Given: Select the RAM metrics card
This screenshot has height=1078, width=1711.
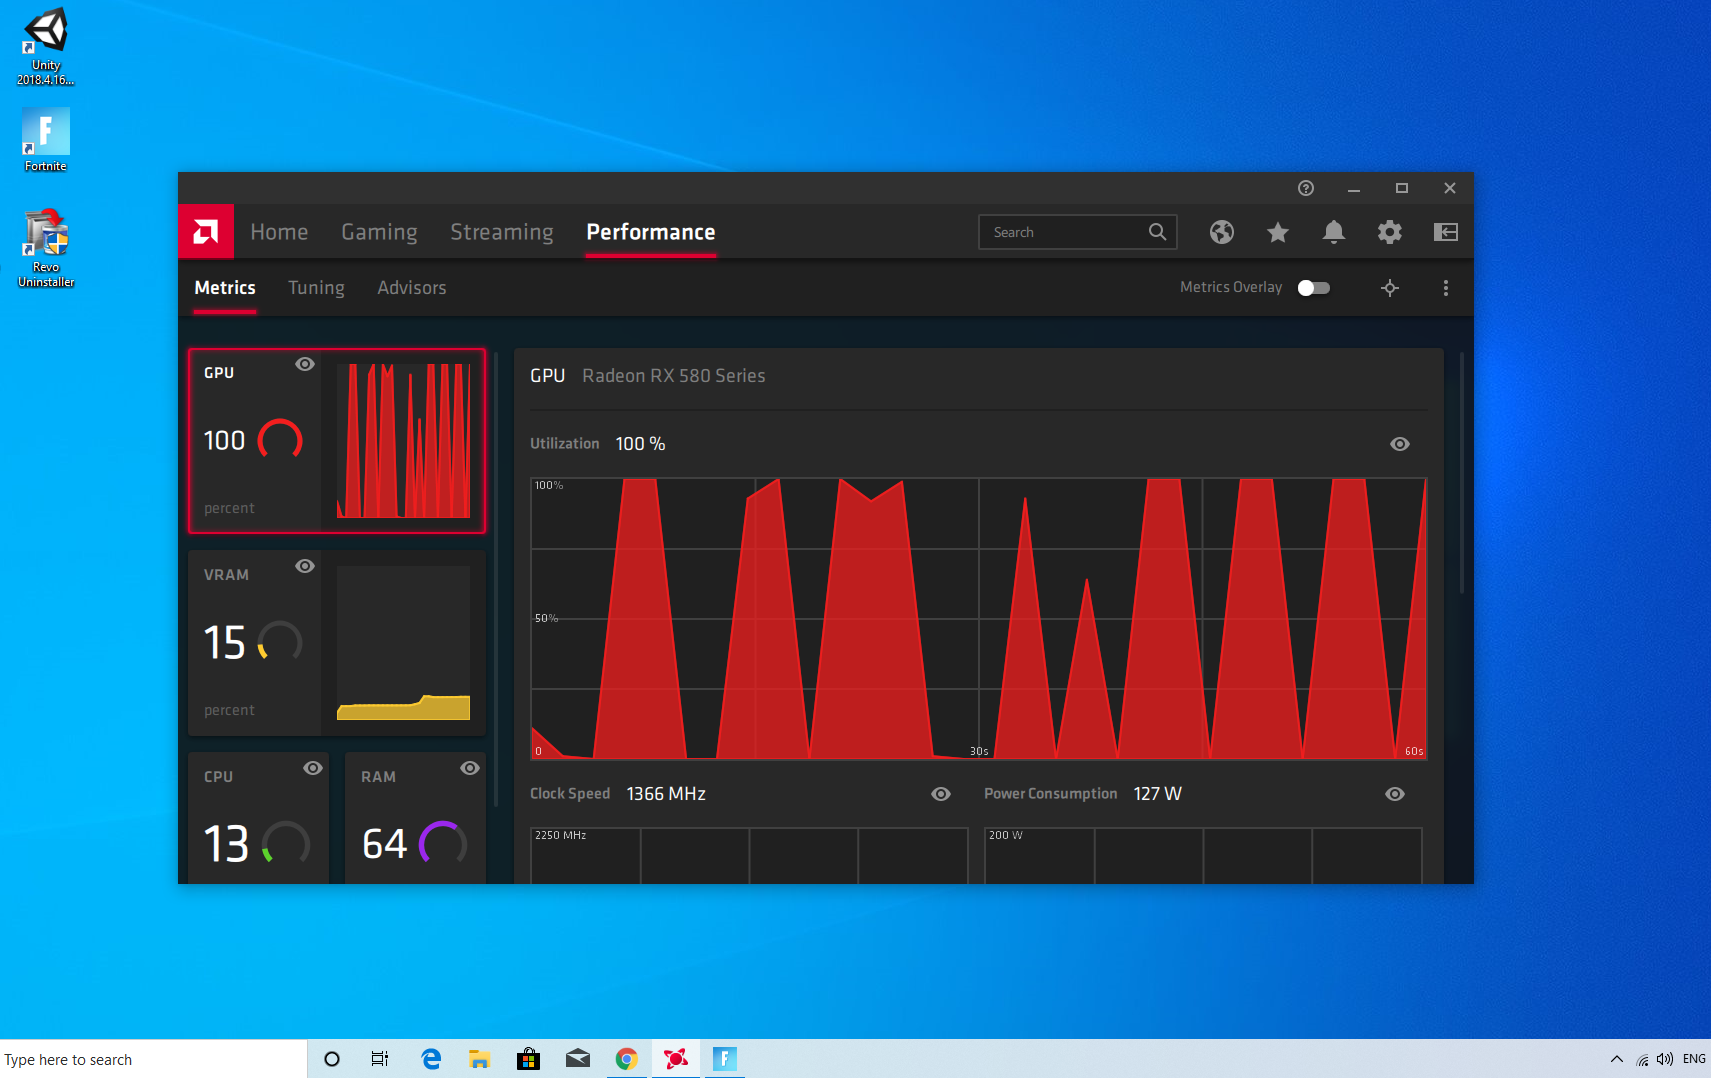Looking at the screenshot, I should click(x=415, y=818).
